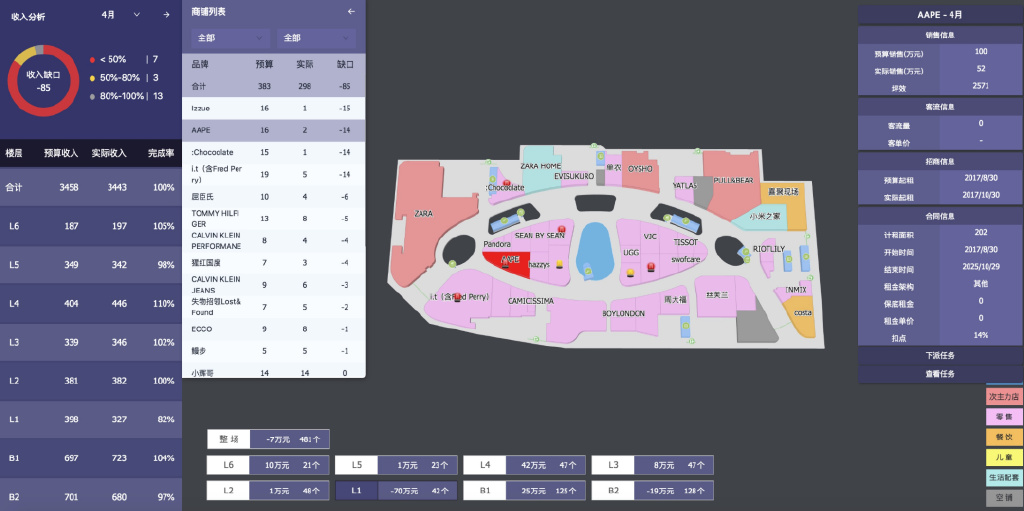The height and width of the screenshot is (511, 1024).
Task: Click the red alarm icon on SEAN BY SEAN
Action: pos(561,229)
